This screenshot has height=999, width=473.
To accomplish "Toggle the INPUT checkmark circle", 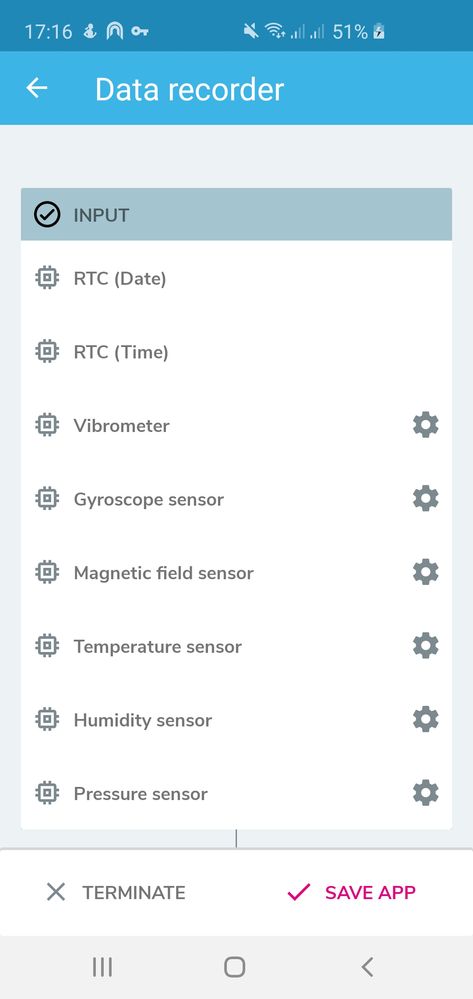I will click(x=47, y=215).
